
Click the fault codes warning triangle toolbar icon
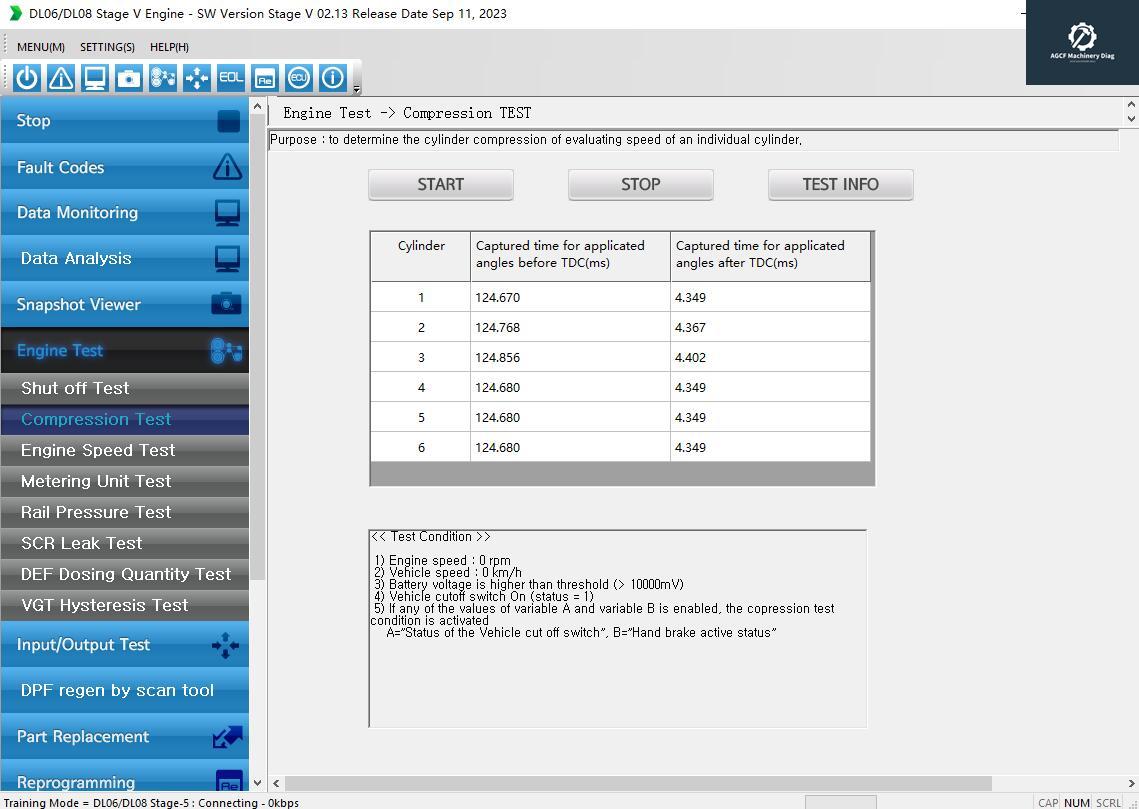click(61, 78)
